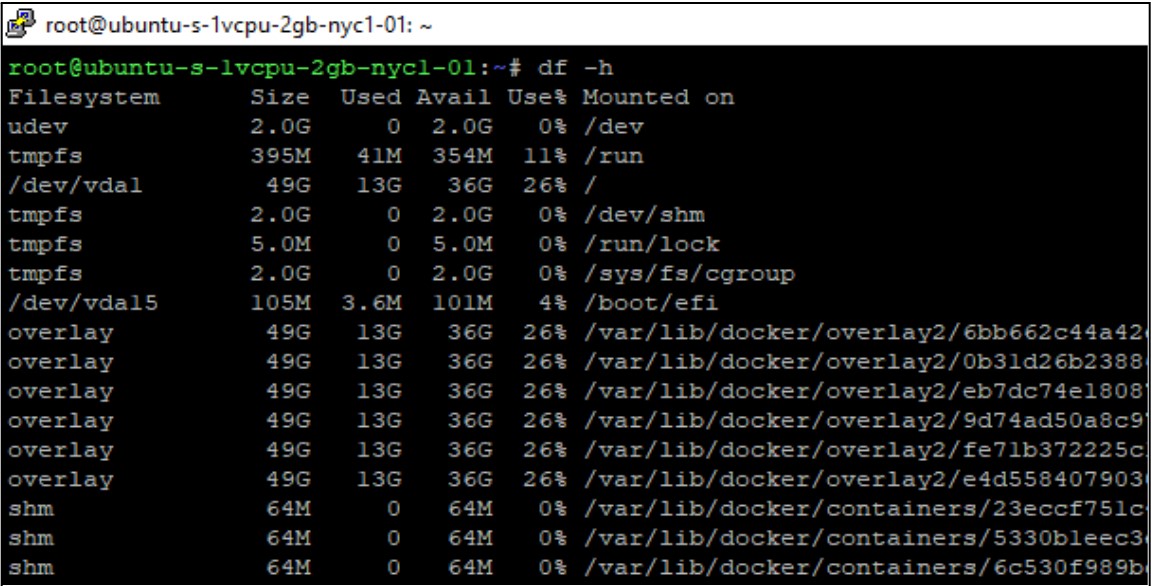Image resolution: width=1151 pixels, height=586 pixels.
Task: Click the containers path starting with 23eccf751c
Action: coord(865,509)
